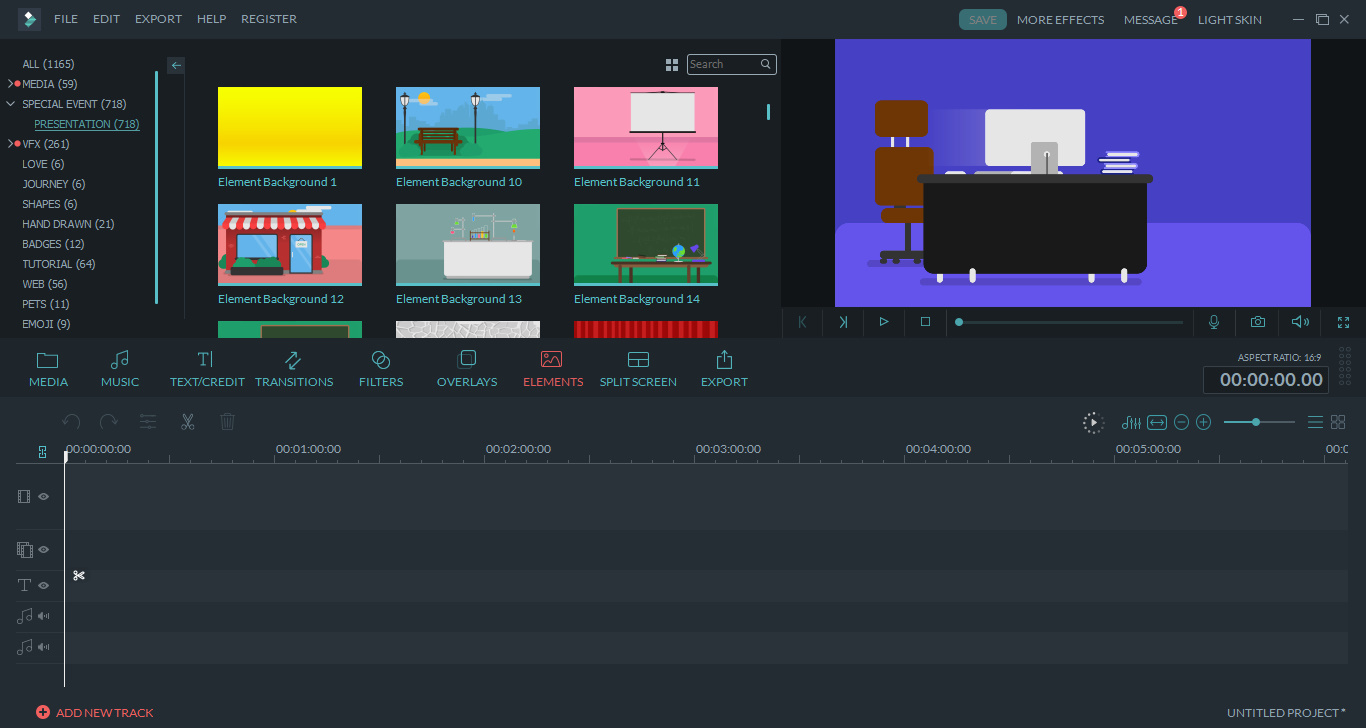Click the trash delete icon
The image size is (1366, 728).
[x=227, y=422]
